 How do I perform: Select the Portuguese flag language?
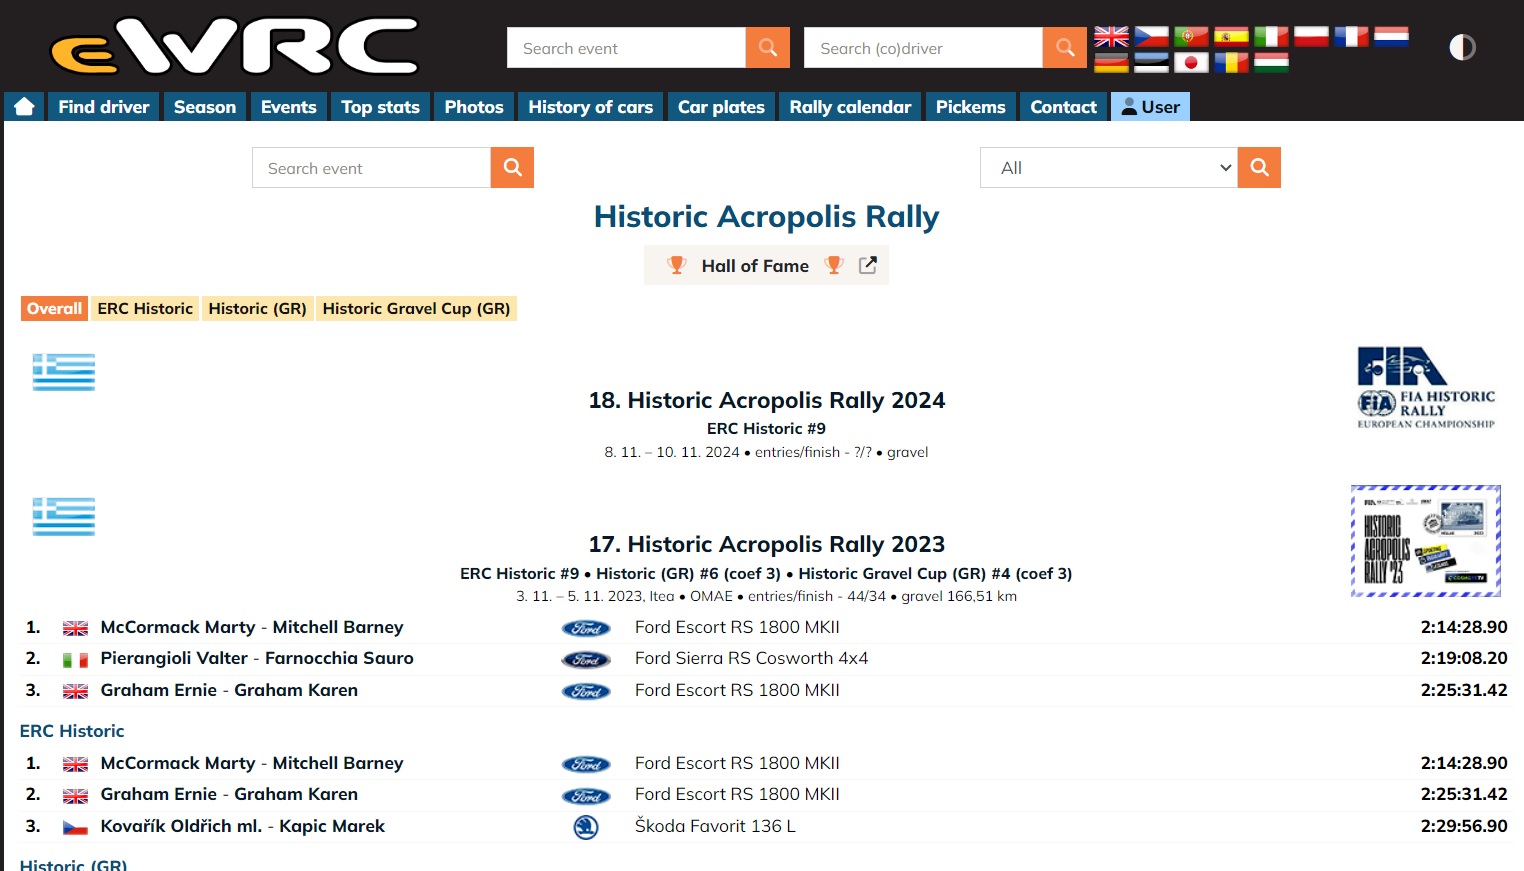point(1190,37)
